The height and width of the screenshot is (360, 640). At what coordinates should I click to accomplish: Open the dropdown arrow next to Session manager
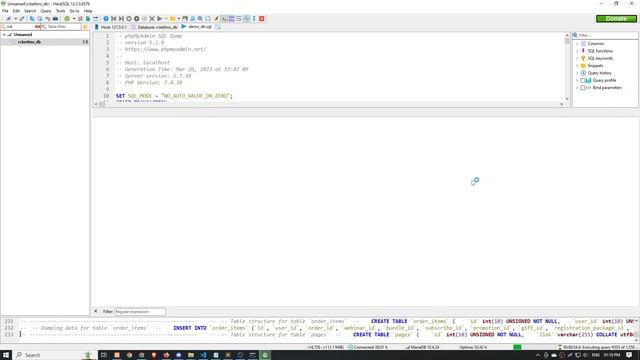coord(16,19)
